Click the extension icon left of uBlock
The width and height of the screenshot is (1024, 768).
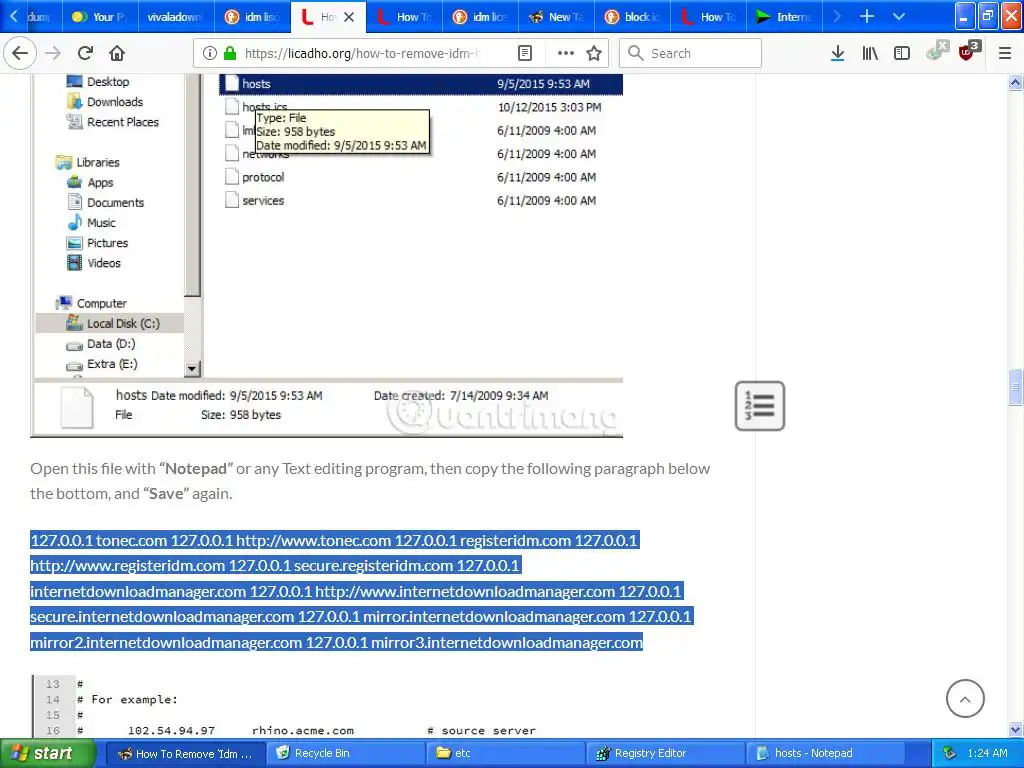coord(937,51)
